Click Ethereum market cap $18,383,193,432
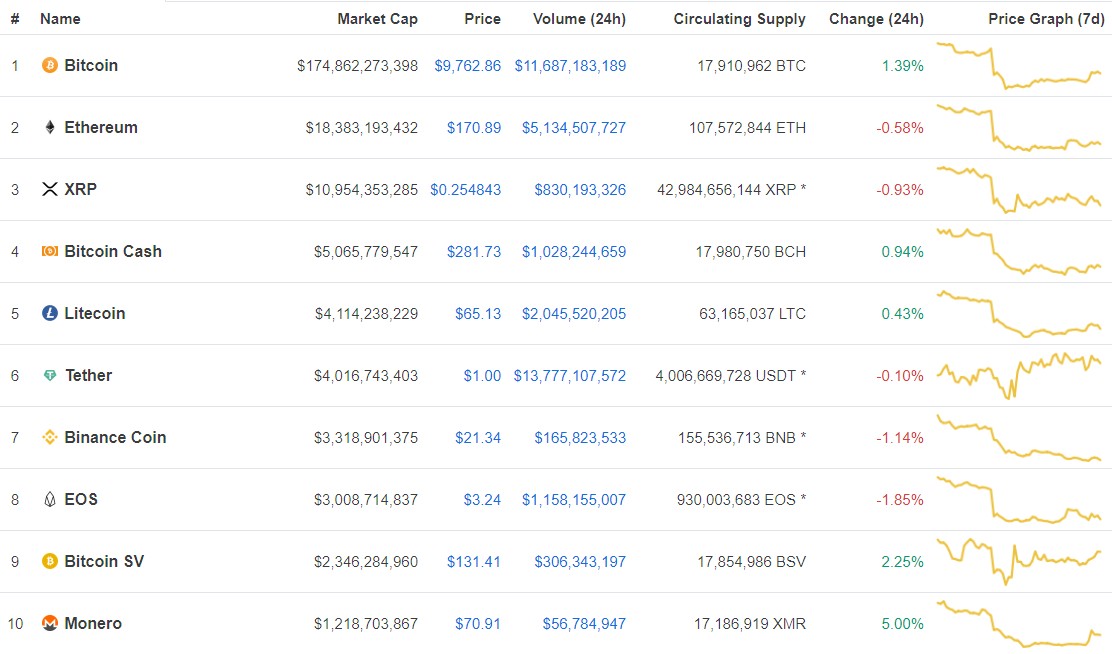1112x654 pixels. pyautogui.click(x=362, y=128)
